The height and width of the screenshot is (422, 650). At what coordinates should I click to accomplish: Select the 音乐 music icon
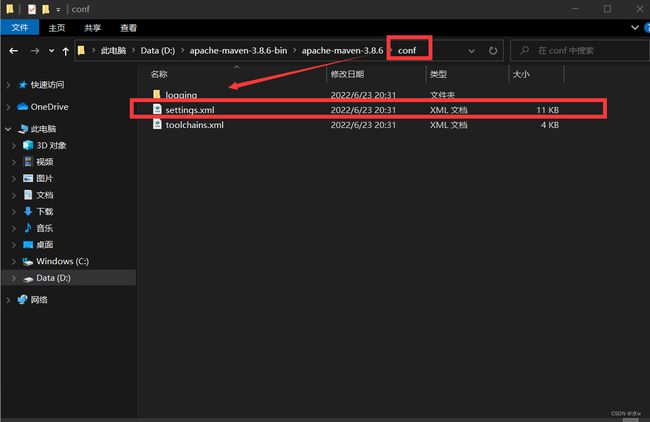(28, 228)
